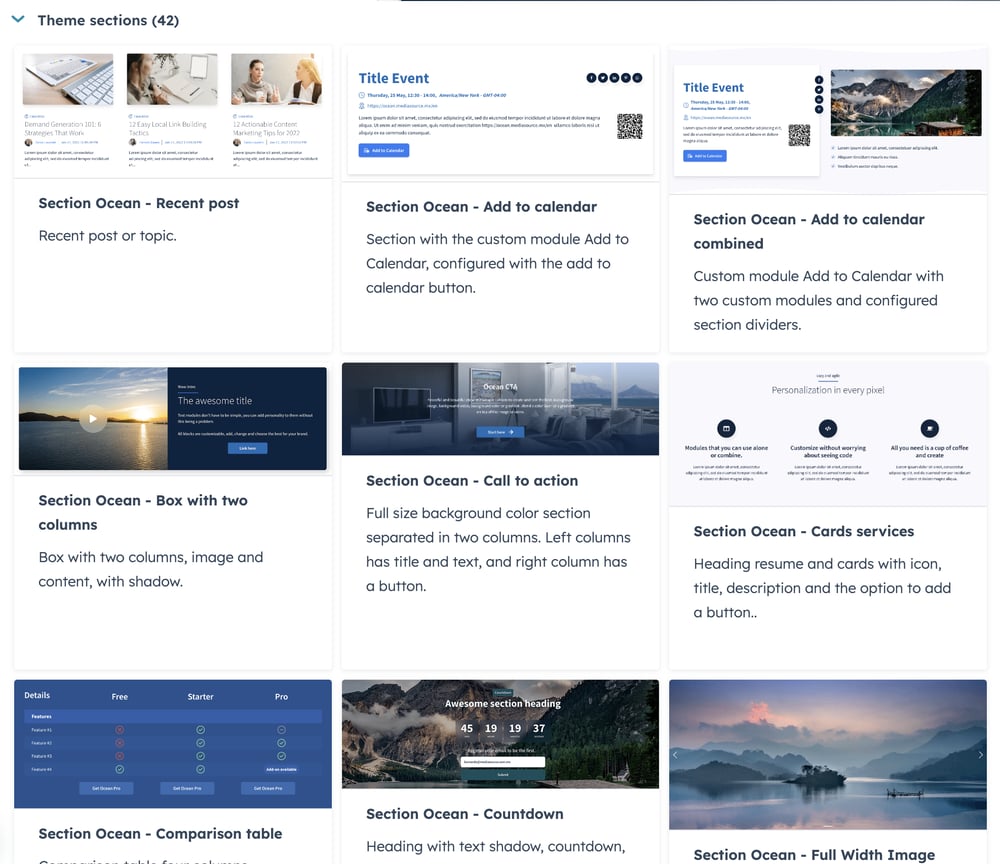Click the "Ocean CTA" heading in the preview
This screenshot has width=1000, height=864.
click(500, 386)
